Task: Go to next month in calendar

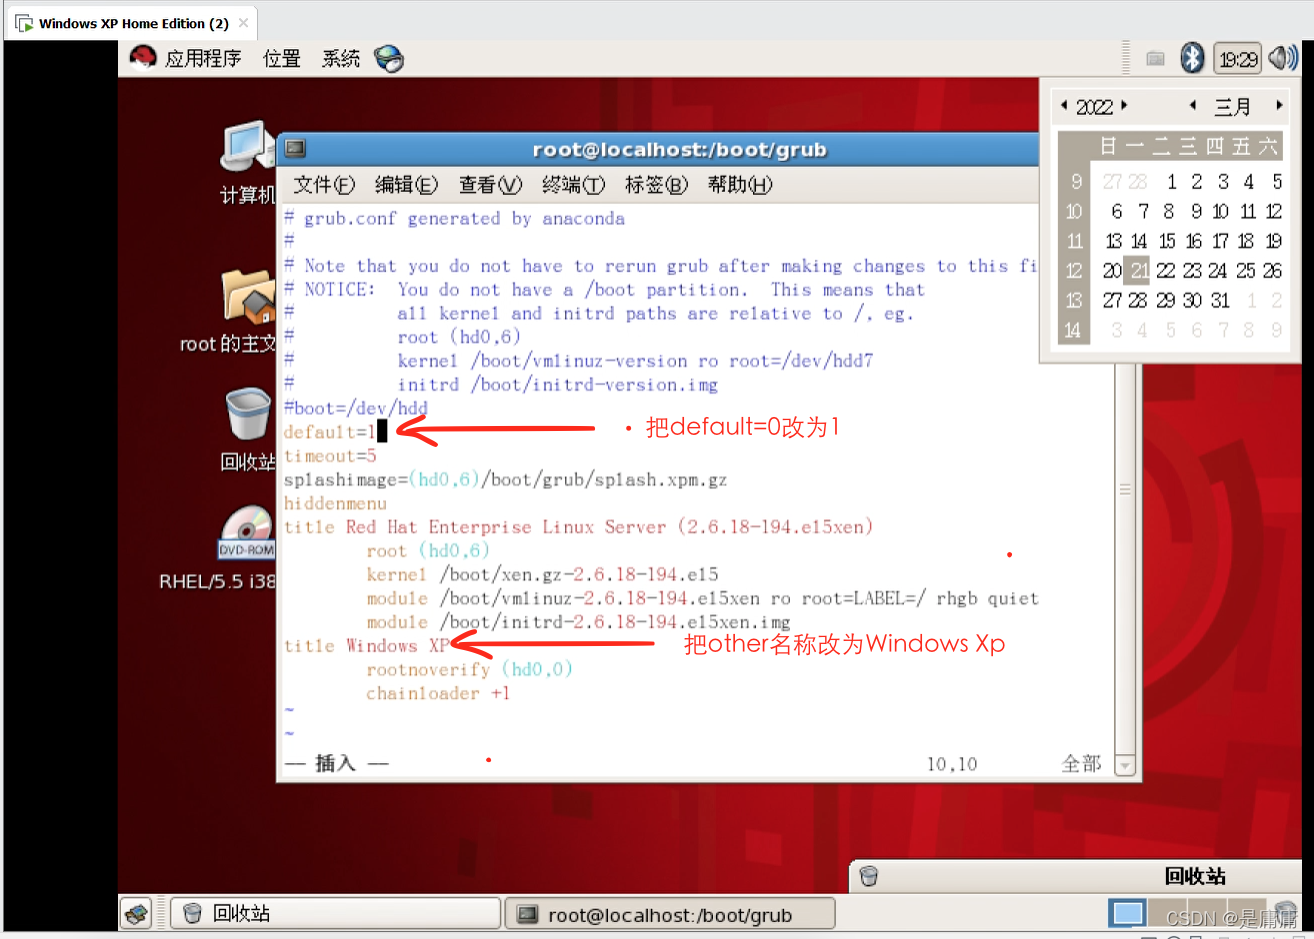Action: pos(1279,105)
